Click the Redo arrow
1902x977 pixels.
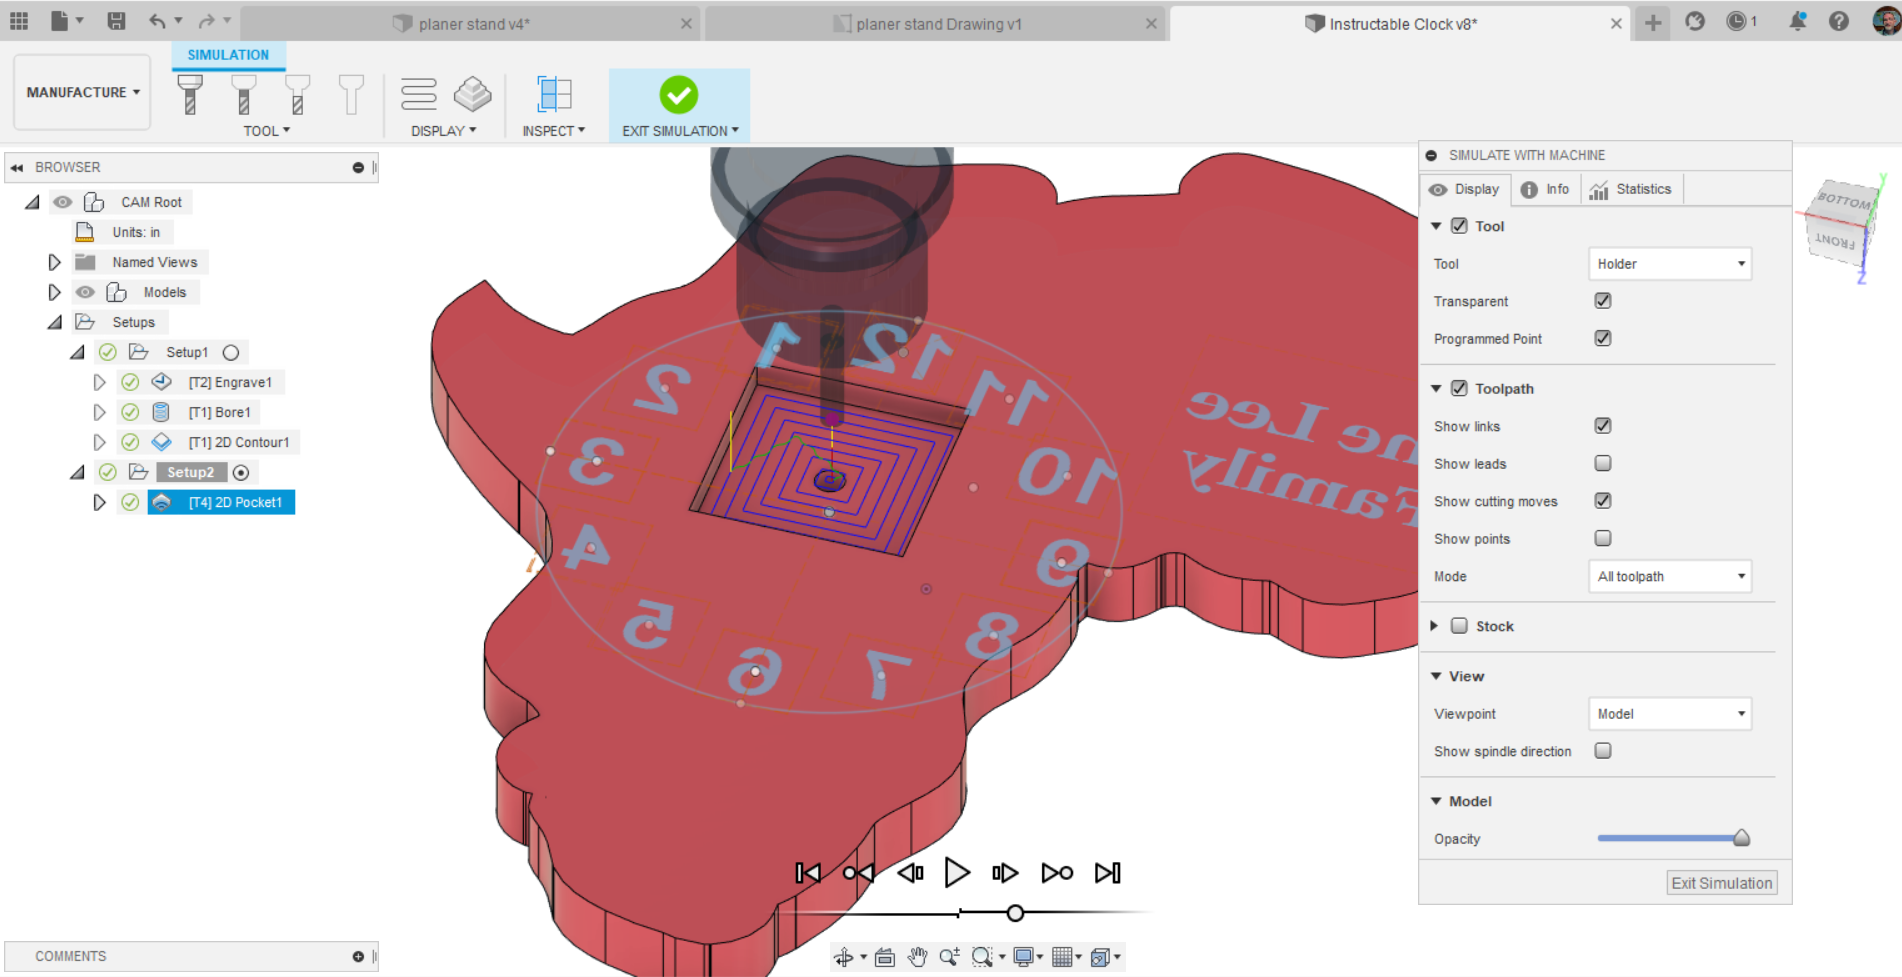207,21
